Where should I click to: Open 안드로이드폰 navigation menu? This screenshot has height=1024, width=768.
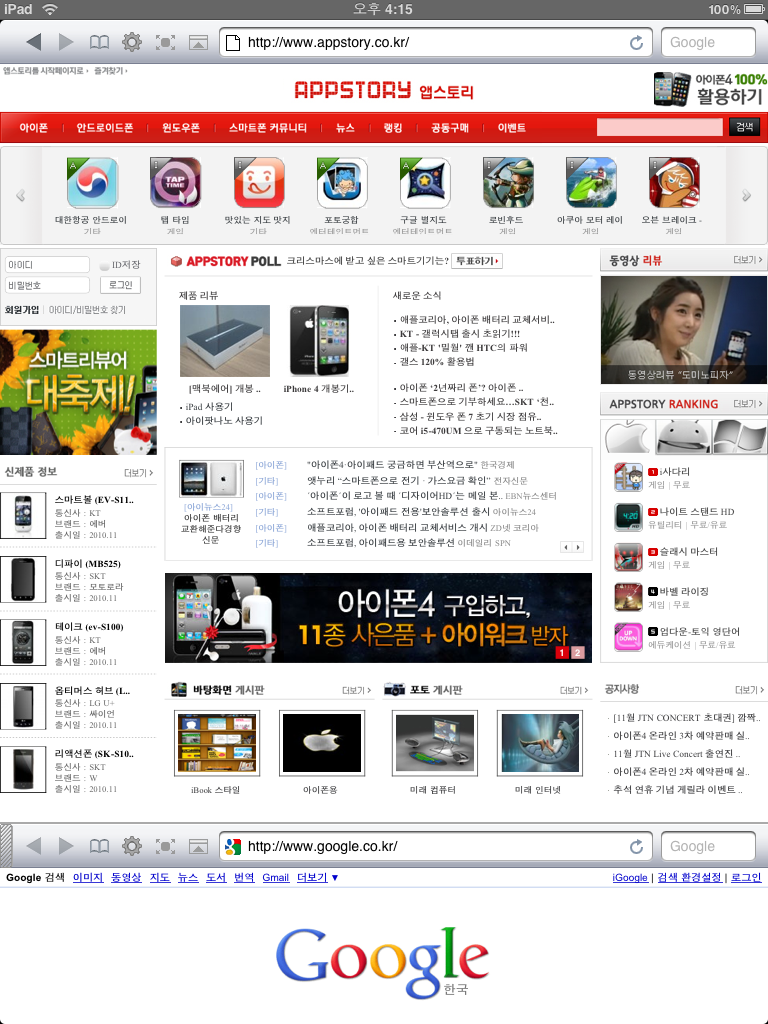104,128
